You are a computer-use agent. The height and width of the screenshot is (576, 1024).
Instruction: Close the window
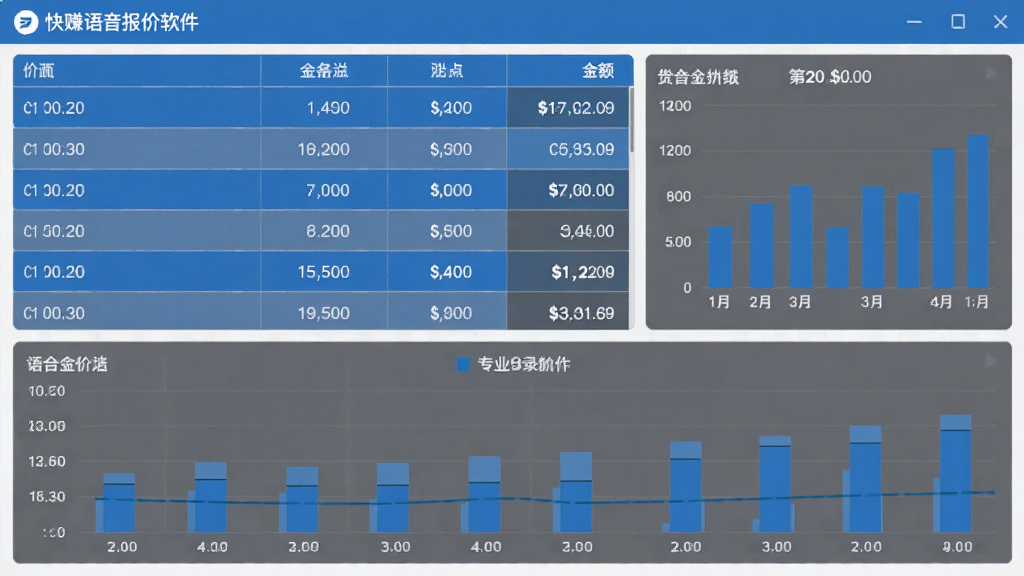[x=1000, y=22]
